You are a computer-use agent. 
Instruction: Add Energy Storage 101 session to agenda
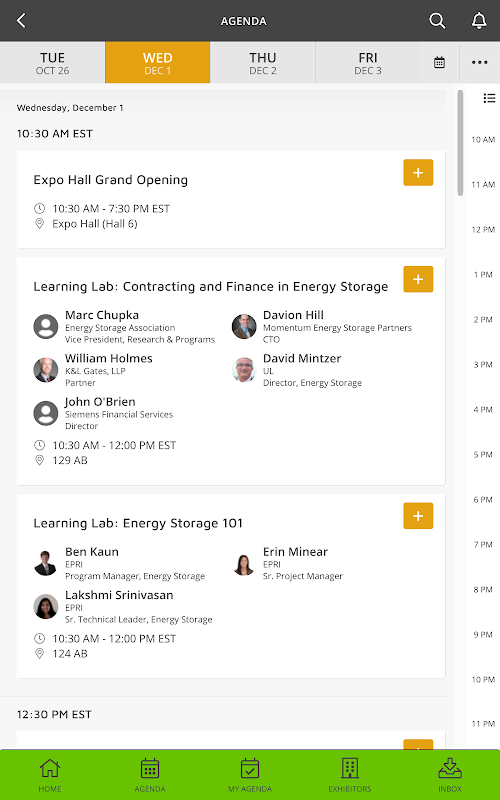pyautogui.click(x=418, y=516)
